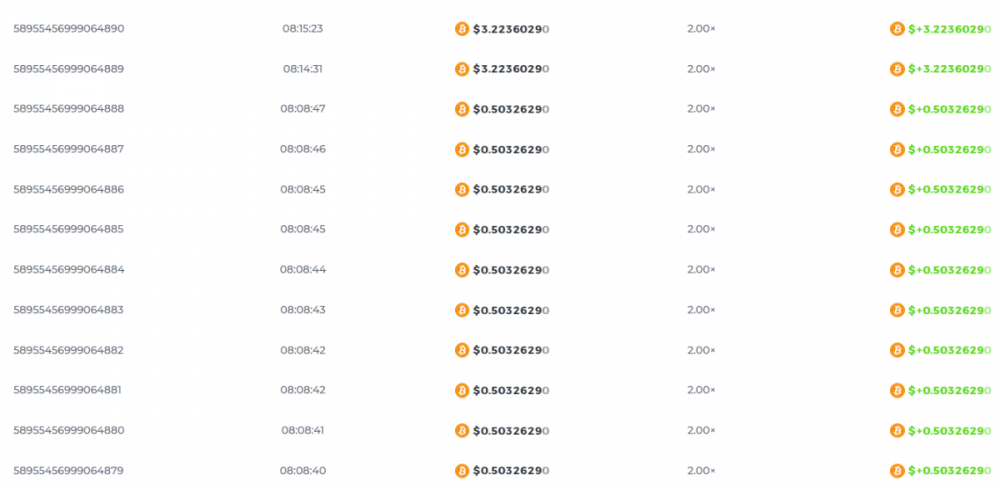Click the 08:08:40 timestamp
Viewport: 1000px width, 490px height.
click(x=303, y=471)
